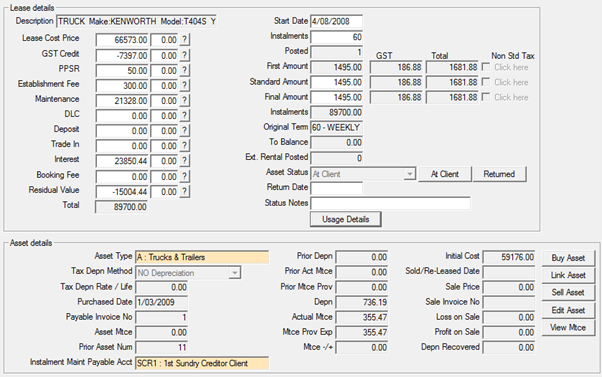Click the ? button in PPSR row

pos(184,70)
